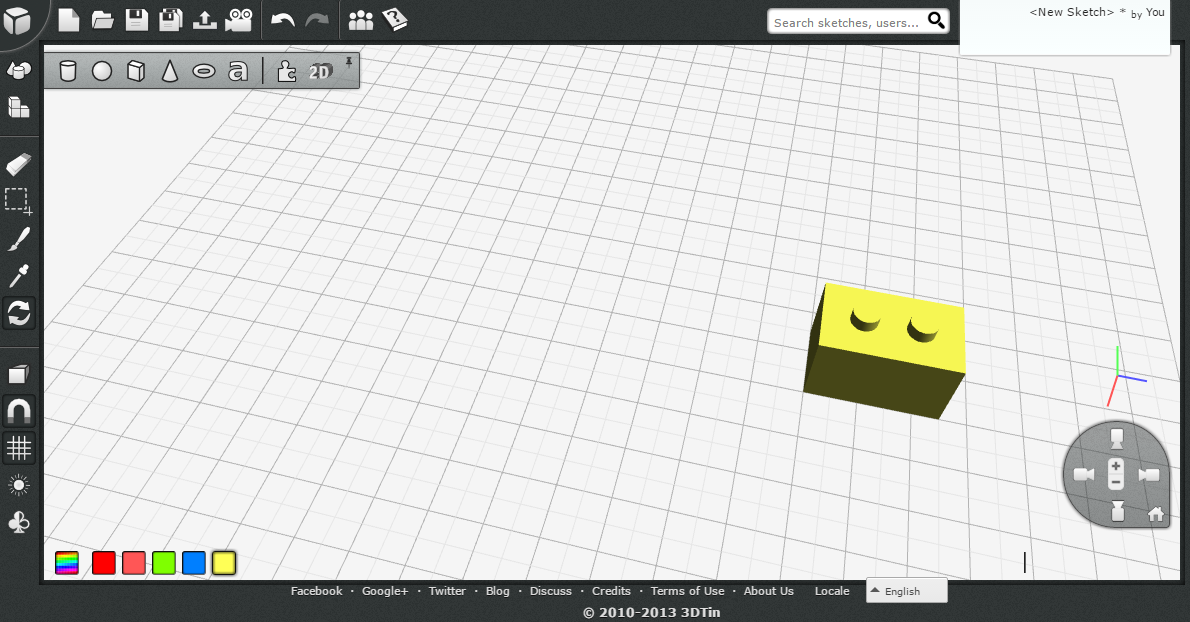Click the Save As floppy icon

pyautogui.click(x=171, y=20)
